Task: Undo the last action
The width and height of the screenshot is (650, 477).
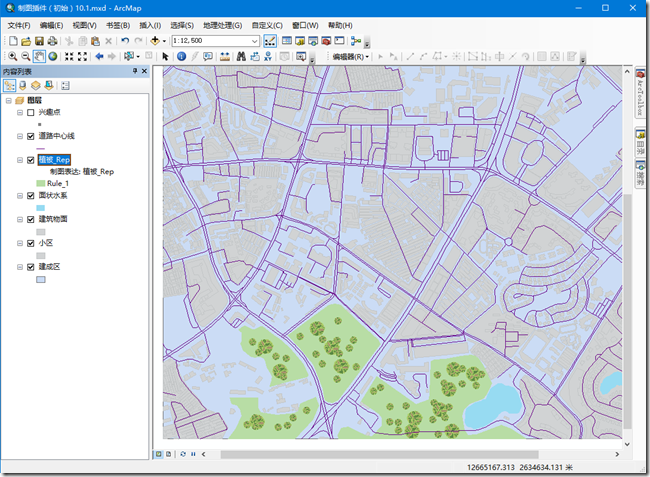Action: pos(125,41)
